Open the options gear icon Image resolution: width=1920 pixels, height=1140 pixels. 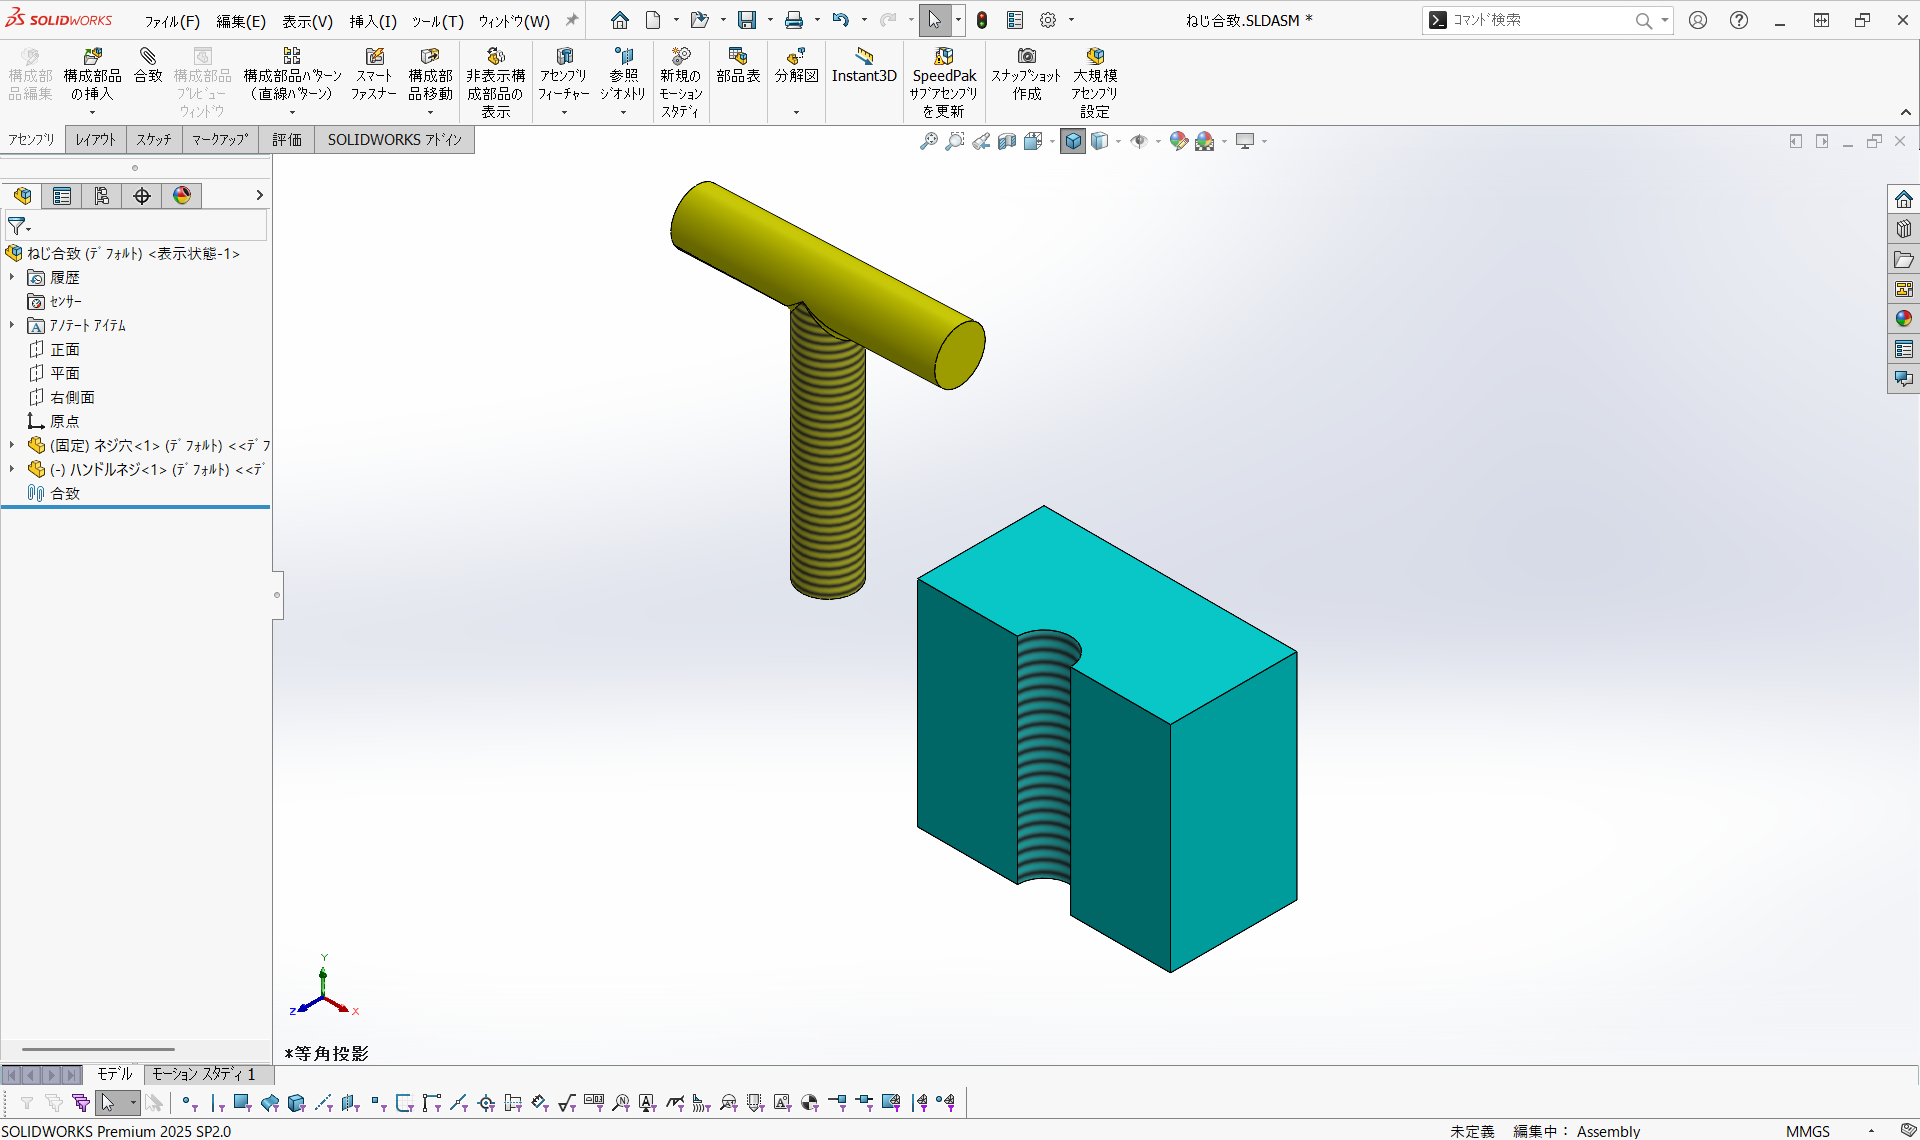coord(1048,20)
